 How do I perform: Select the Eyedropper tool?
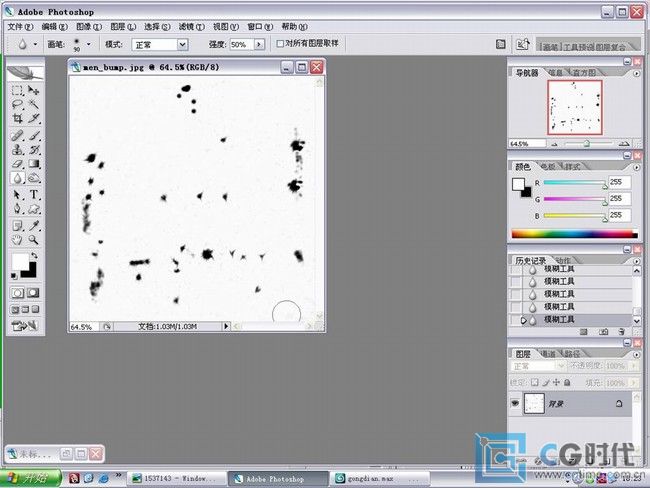click(x=34, y=226)
